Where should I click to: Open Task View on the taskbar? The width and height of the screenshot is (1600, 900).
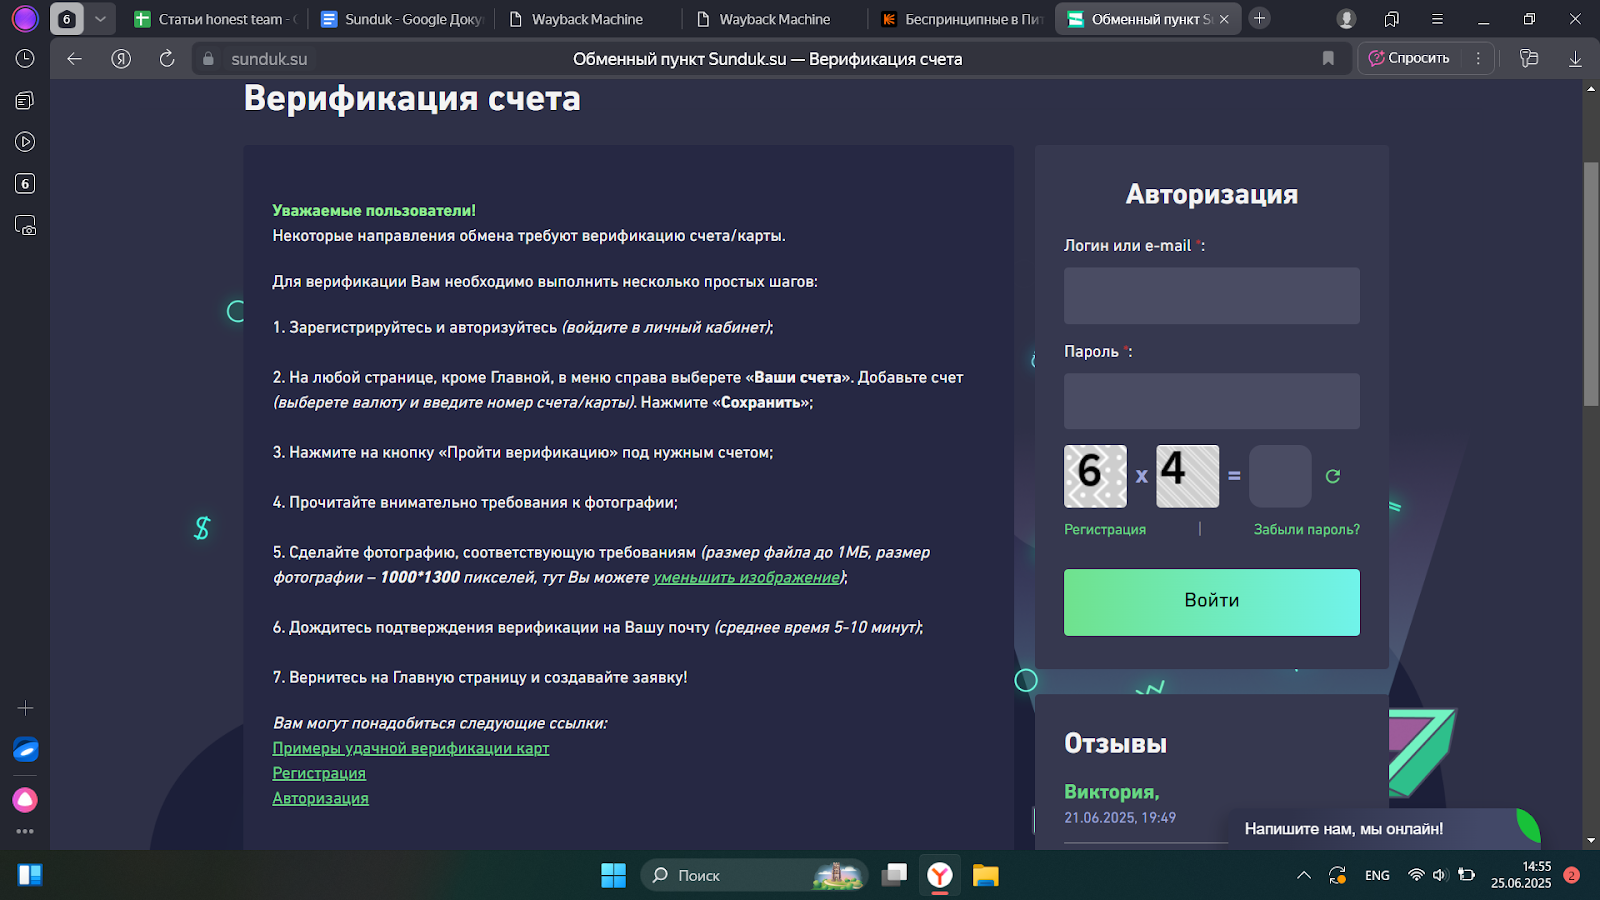point(894,876)
